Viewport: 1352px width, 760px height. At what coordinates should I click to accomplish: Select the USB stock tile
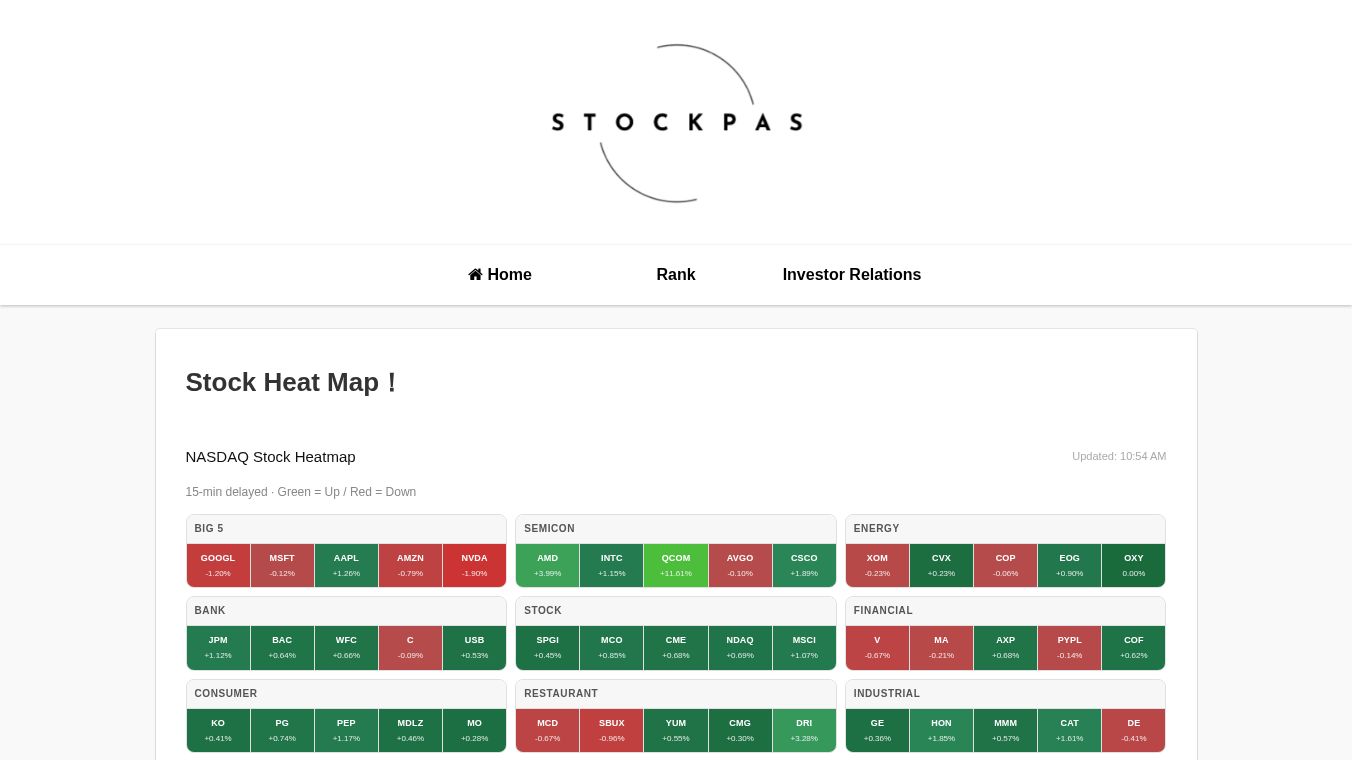474,648
